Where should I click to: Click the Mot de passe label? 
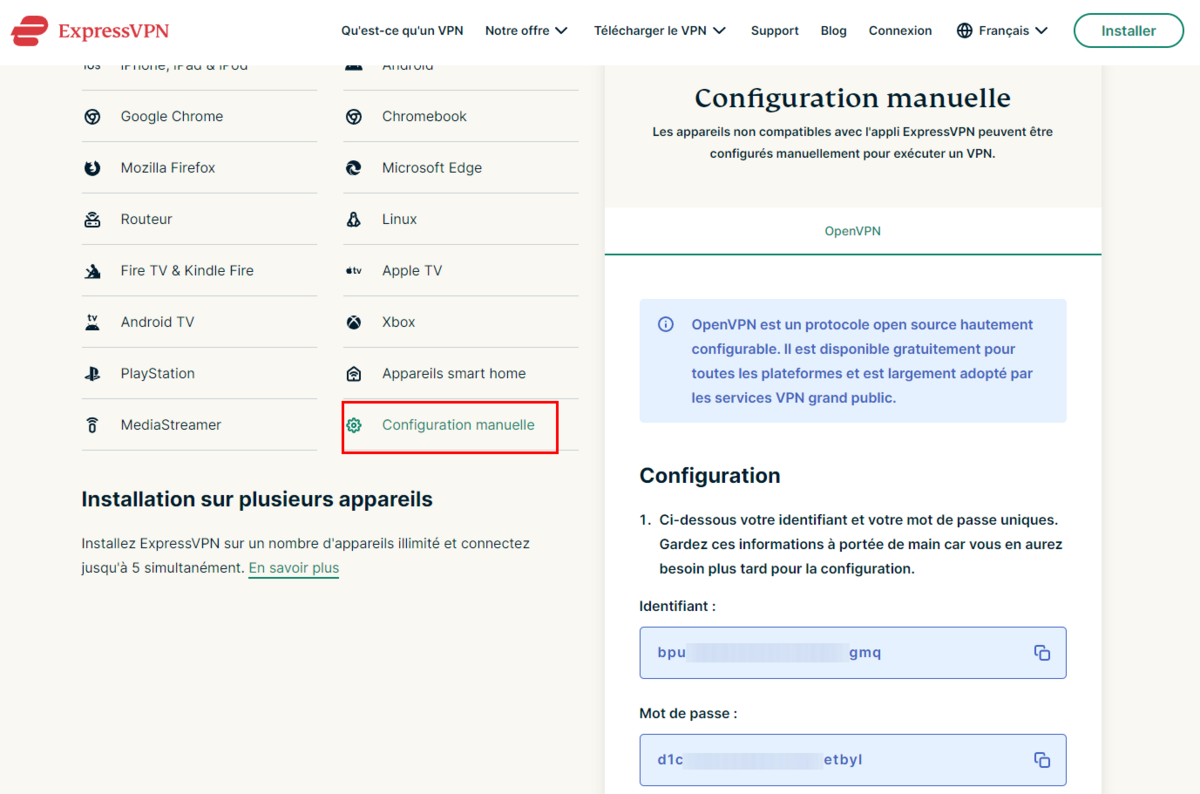689,714
